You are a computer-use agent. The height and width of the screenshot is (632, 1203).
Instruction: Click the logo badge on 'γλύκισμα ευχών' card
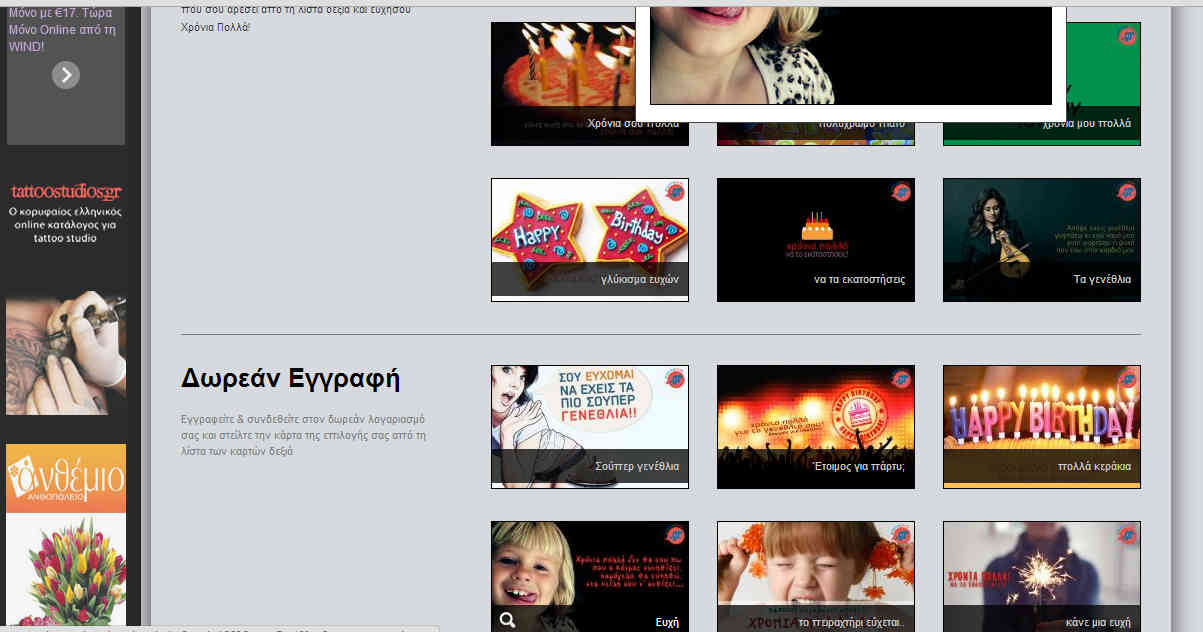677,191
